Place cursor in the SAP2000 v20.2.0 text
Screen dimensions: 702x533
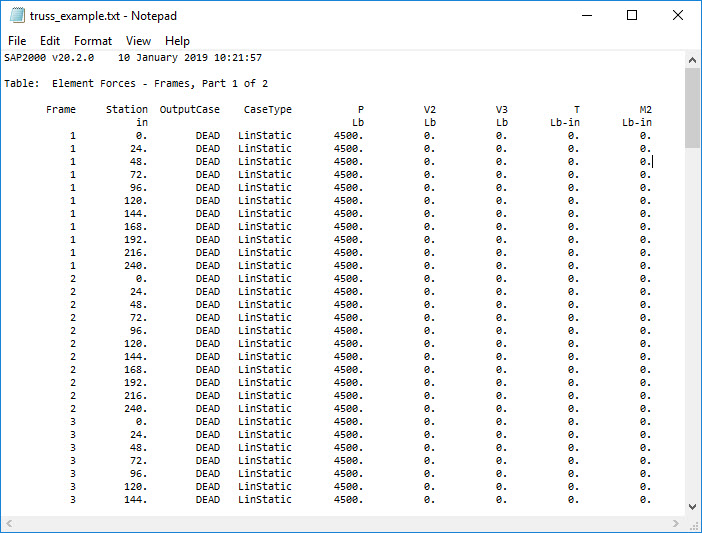point(48,58)
